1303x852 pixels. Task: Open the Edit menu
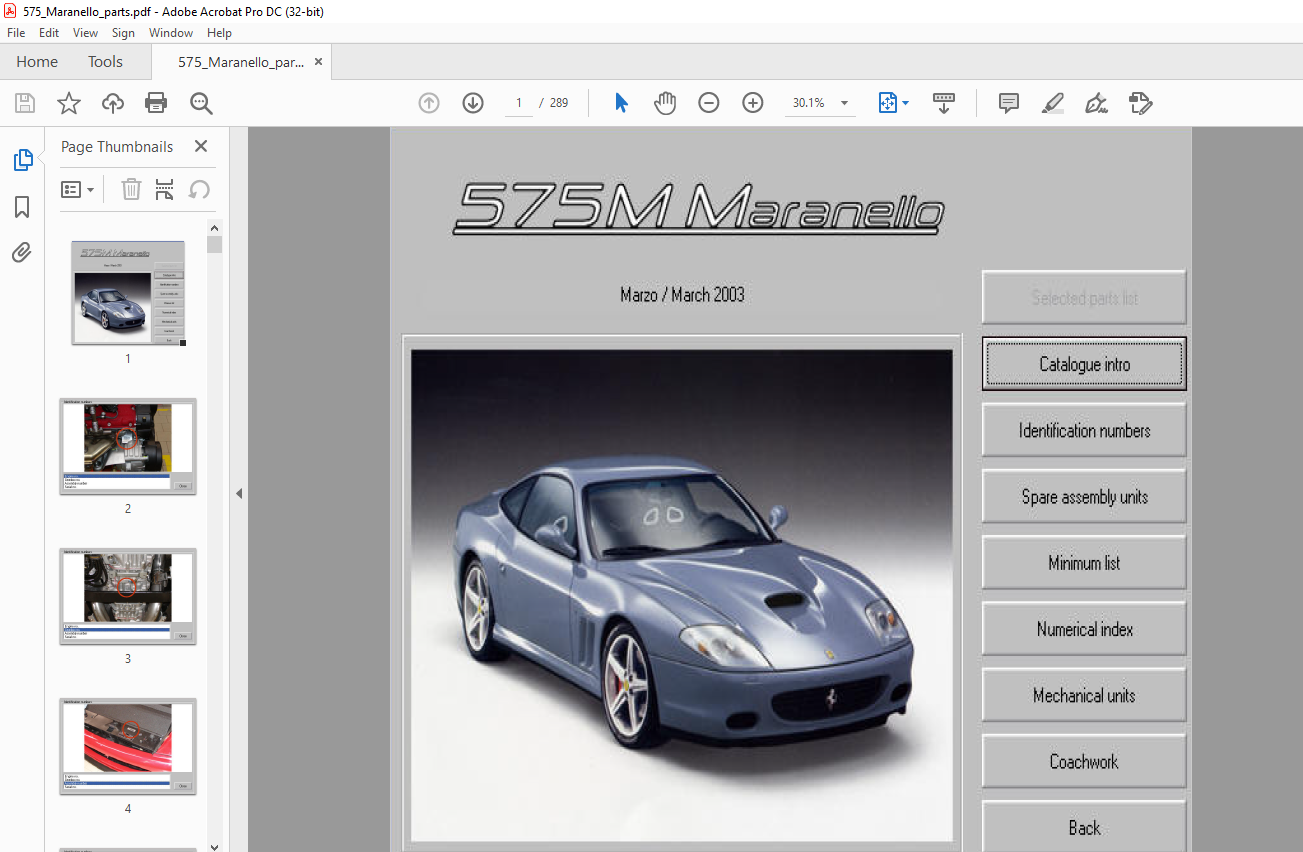[x=49, y=33]
